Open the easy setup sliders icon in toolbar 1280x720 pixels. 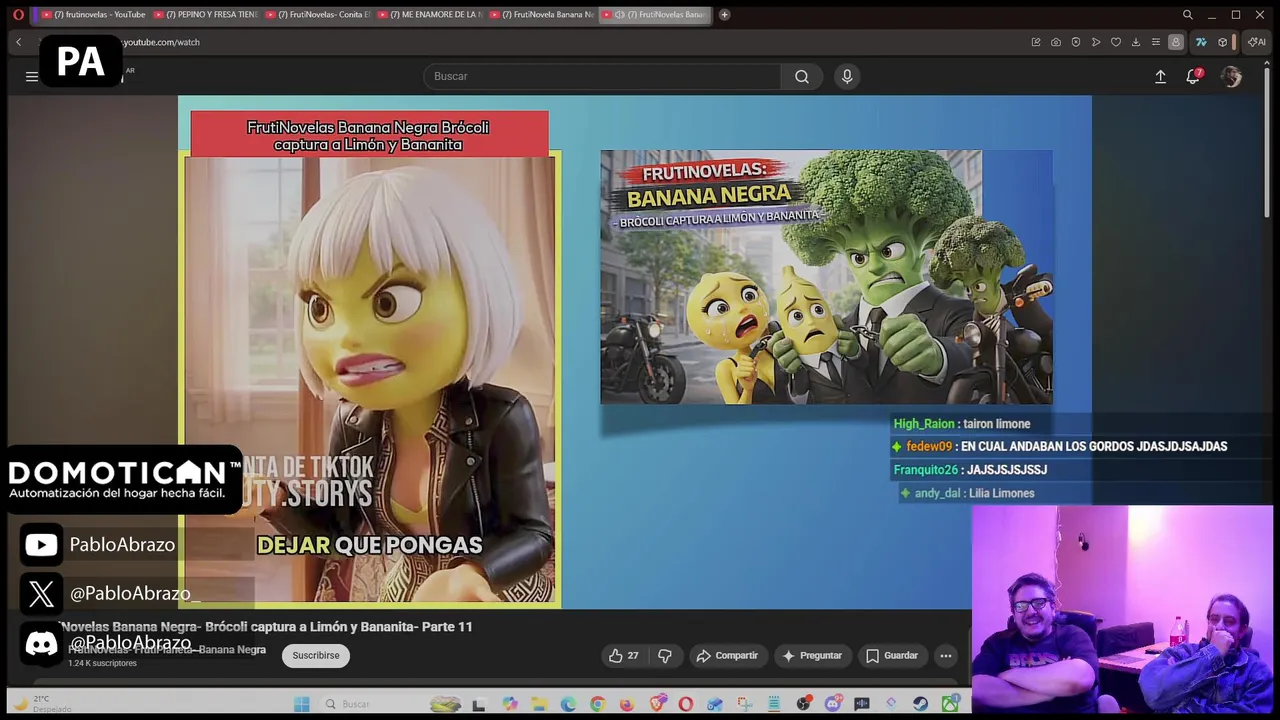point(1156,42)
